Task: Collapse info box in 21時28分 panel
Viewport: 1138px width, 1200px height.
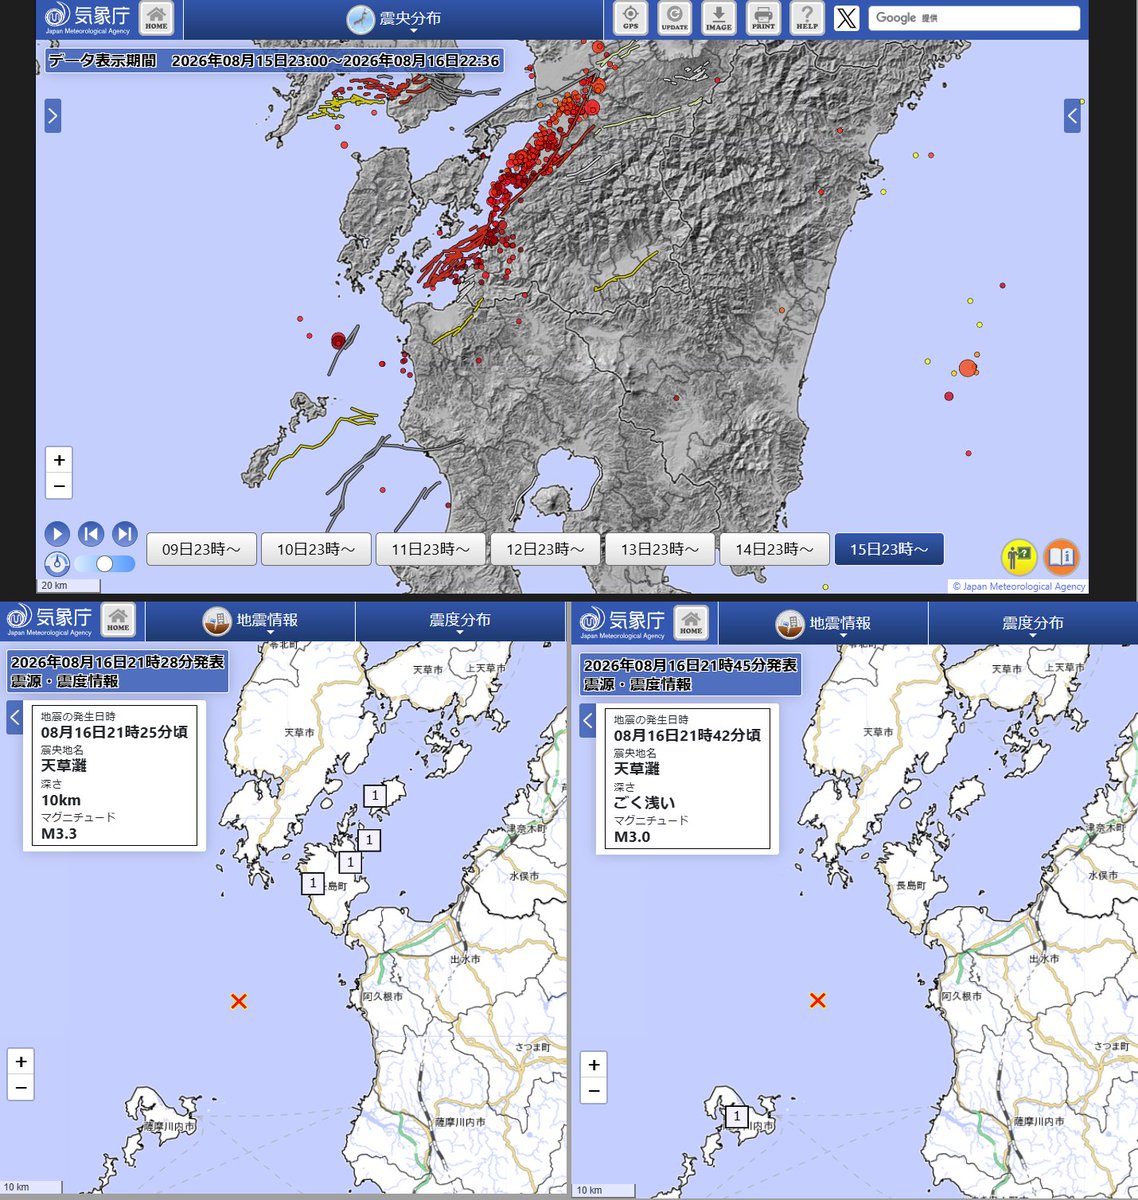Action: (x=15, y=717)
